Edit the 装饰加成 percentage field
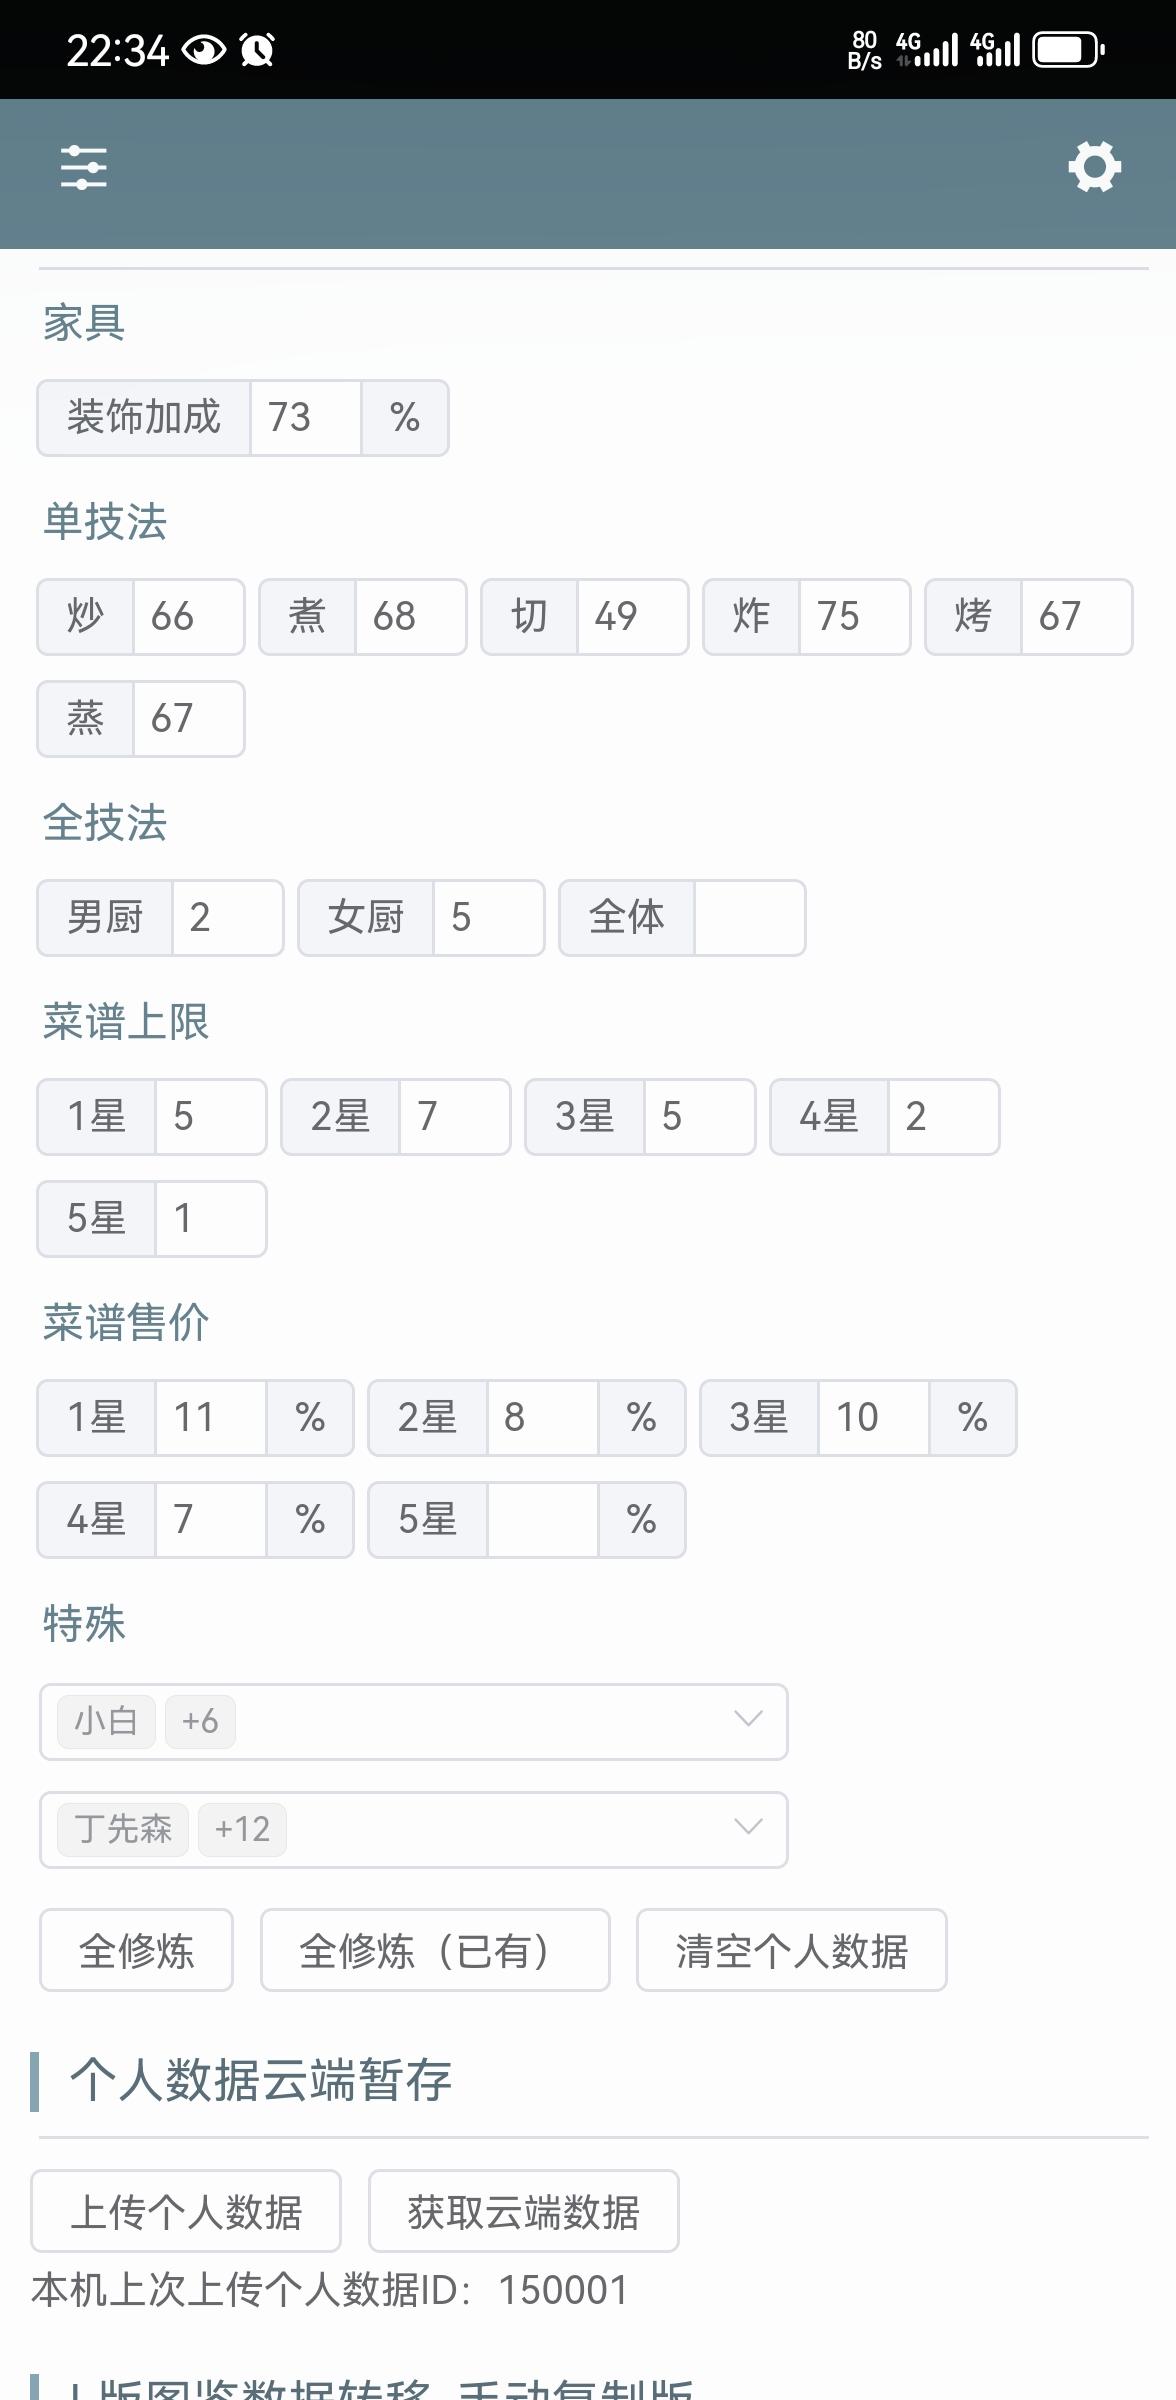The image size is (1176, 2400). tap(304, 418)
